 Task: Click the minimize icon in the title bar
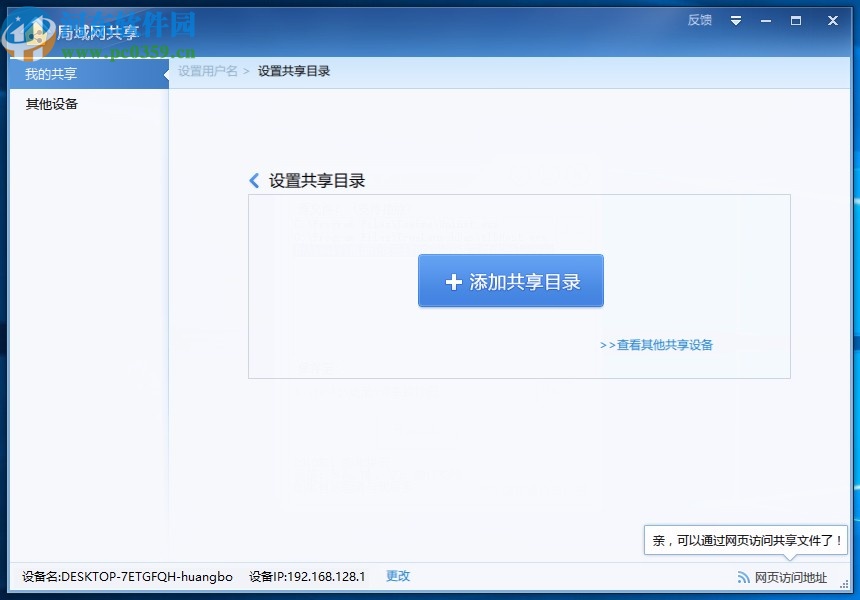point(765,20)
